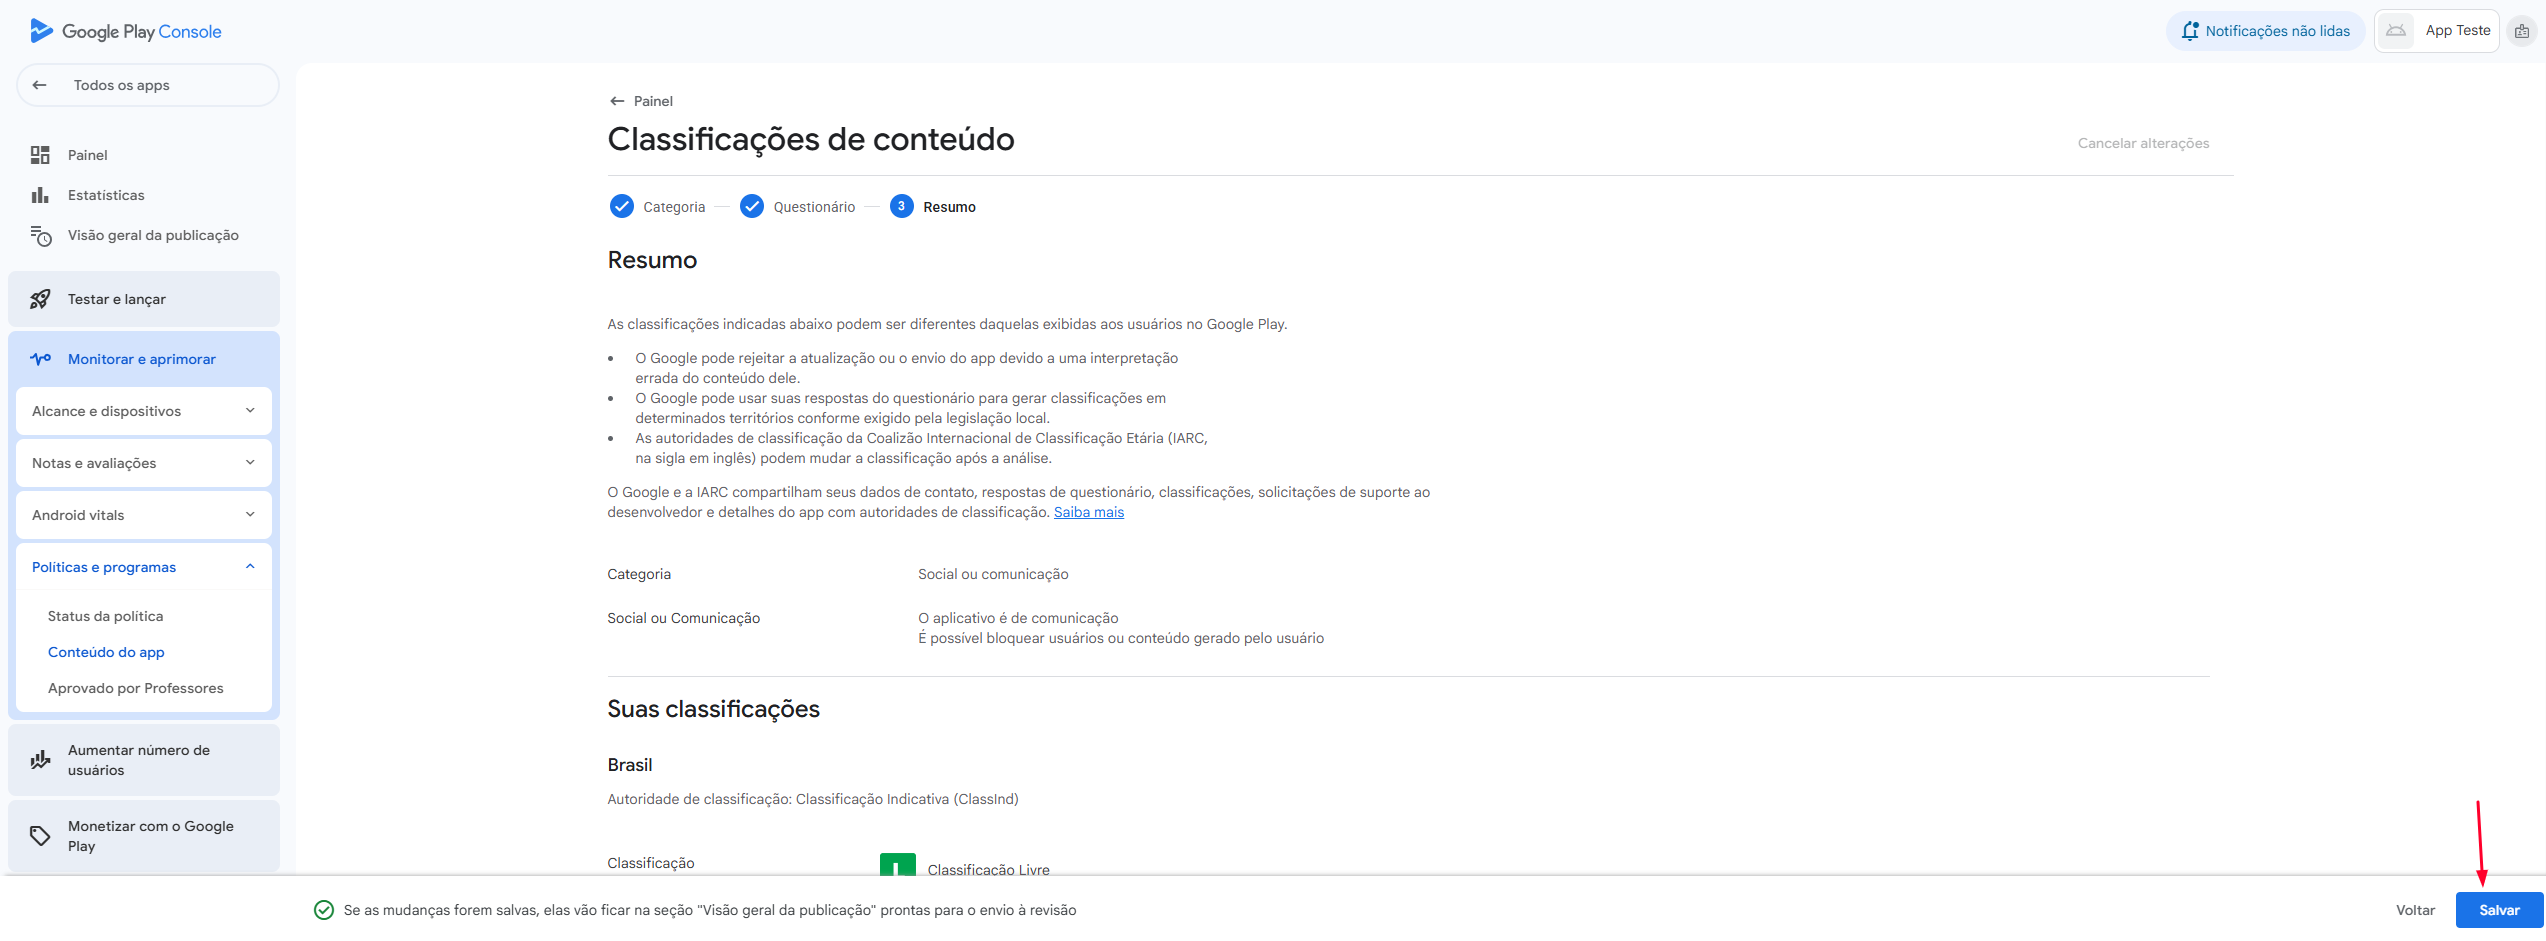The image size is (2546, 941).
Task: Click the Aumentar número de usuários icon
Action: [x=40, y=760]
